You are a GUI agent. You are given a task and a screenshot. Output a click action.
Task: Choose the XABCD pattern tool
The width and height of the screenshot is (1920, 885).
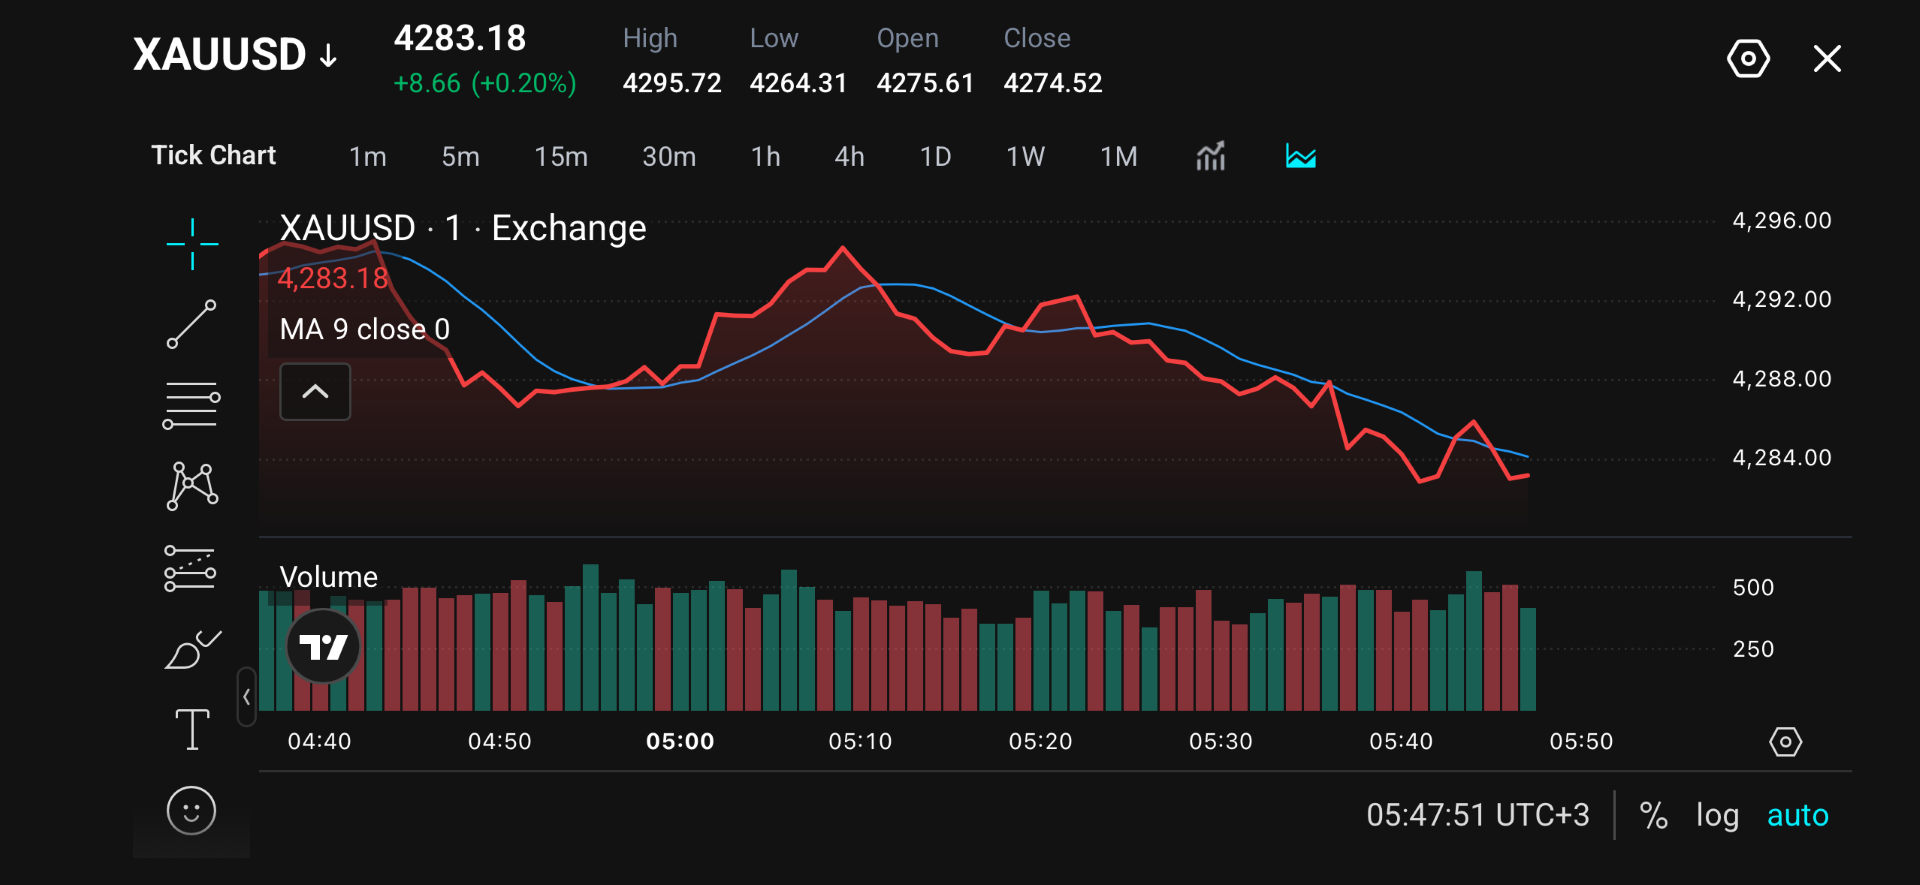[192, 486]
